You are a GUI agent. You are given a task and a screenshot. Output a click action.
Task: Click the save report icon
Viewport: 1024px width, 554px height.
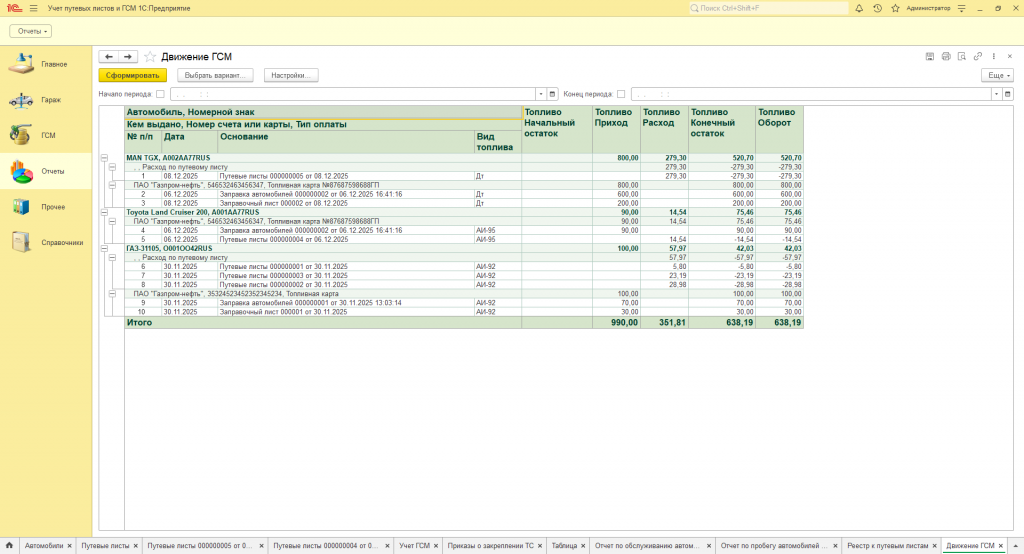[930, 56]
